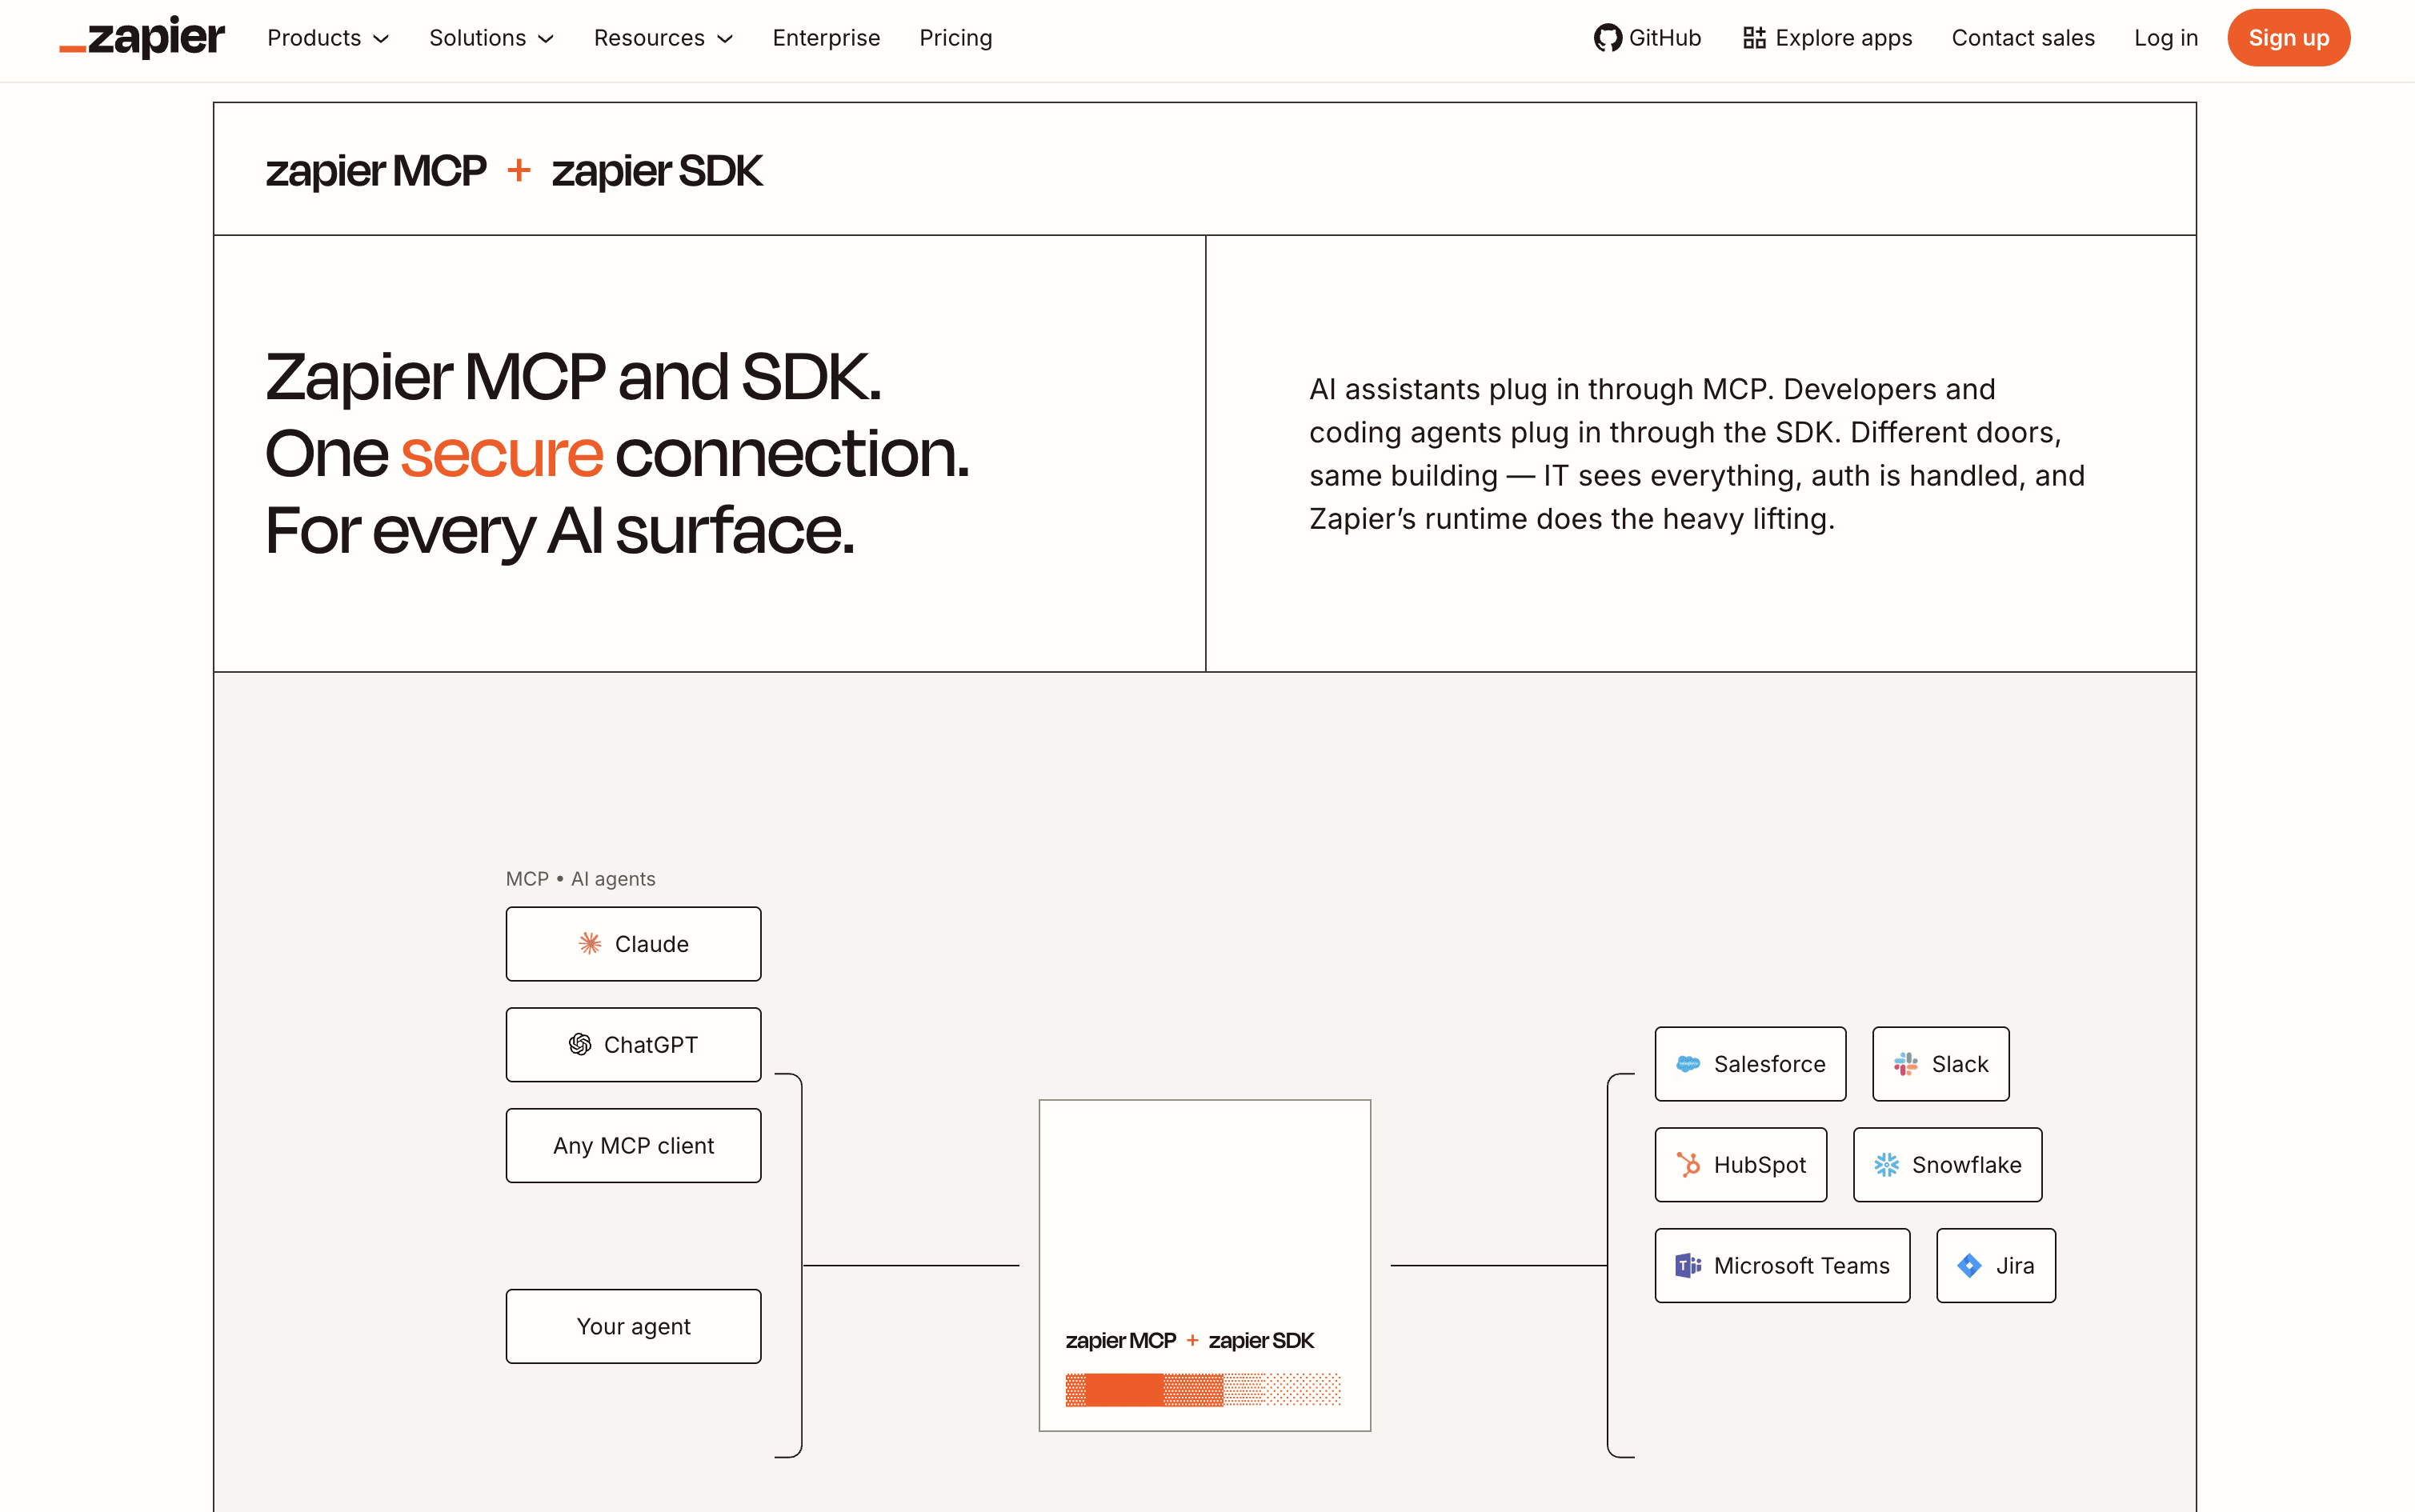This screenshot has width=2415, height=1512.
Task: Select the Claude agent box
Action: click(x=634, y=944)
